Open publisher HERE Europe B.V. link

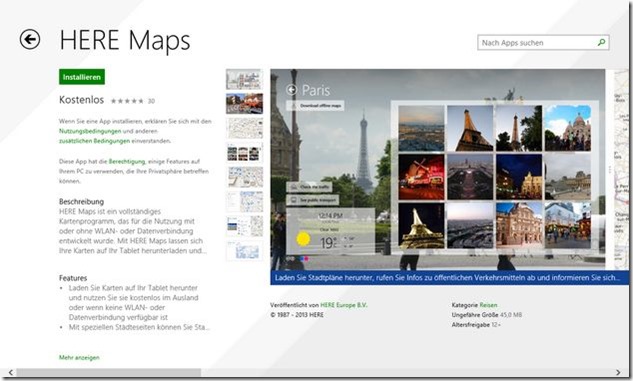344,305
